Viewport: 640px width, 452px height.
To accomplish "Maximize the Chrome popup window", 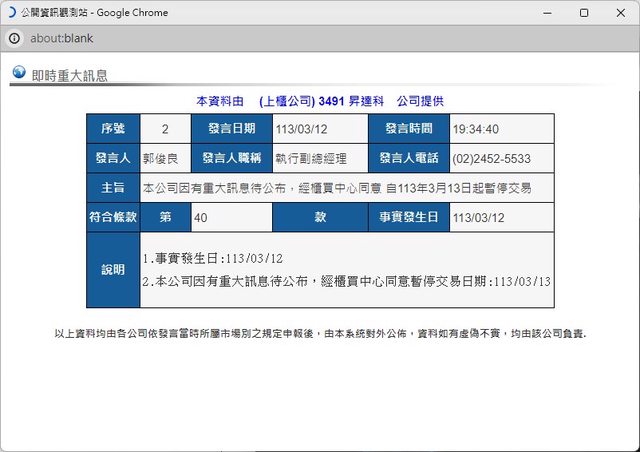I will 584,13.
